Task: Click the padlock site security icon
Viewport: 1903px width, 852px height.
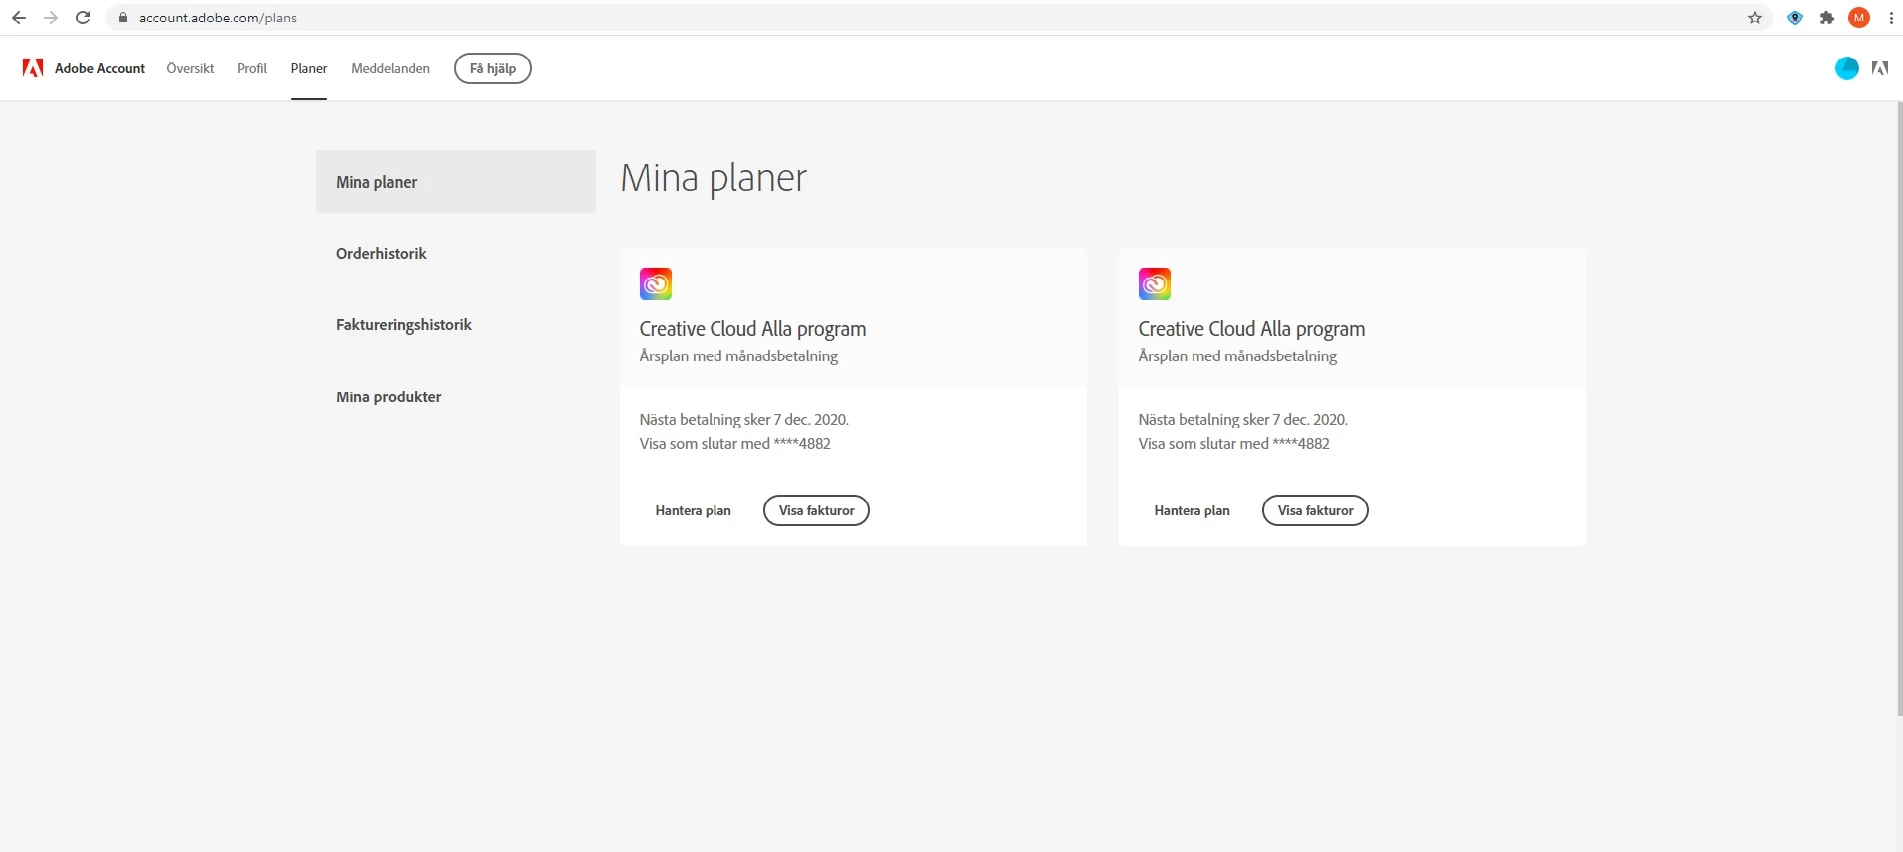Action: tap(123, 18)
